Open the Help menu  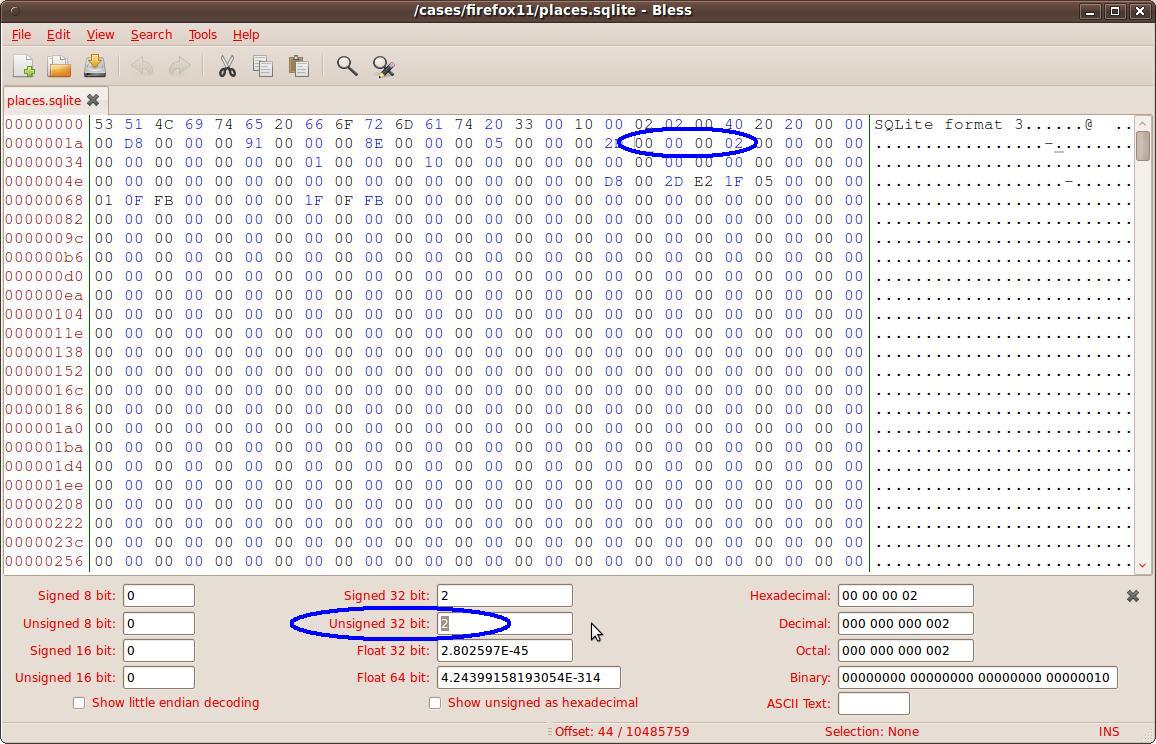click(x=246, y=35)
